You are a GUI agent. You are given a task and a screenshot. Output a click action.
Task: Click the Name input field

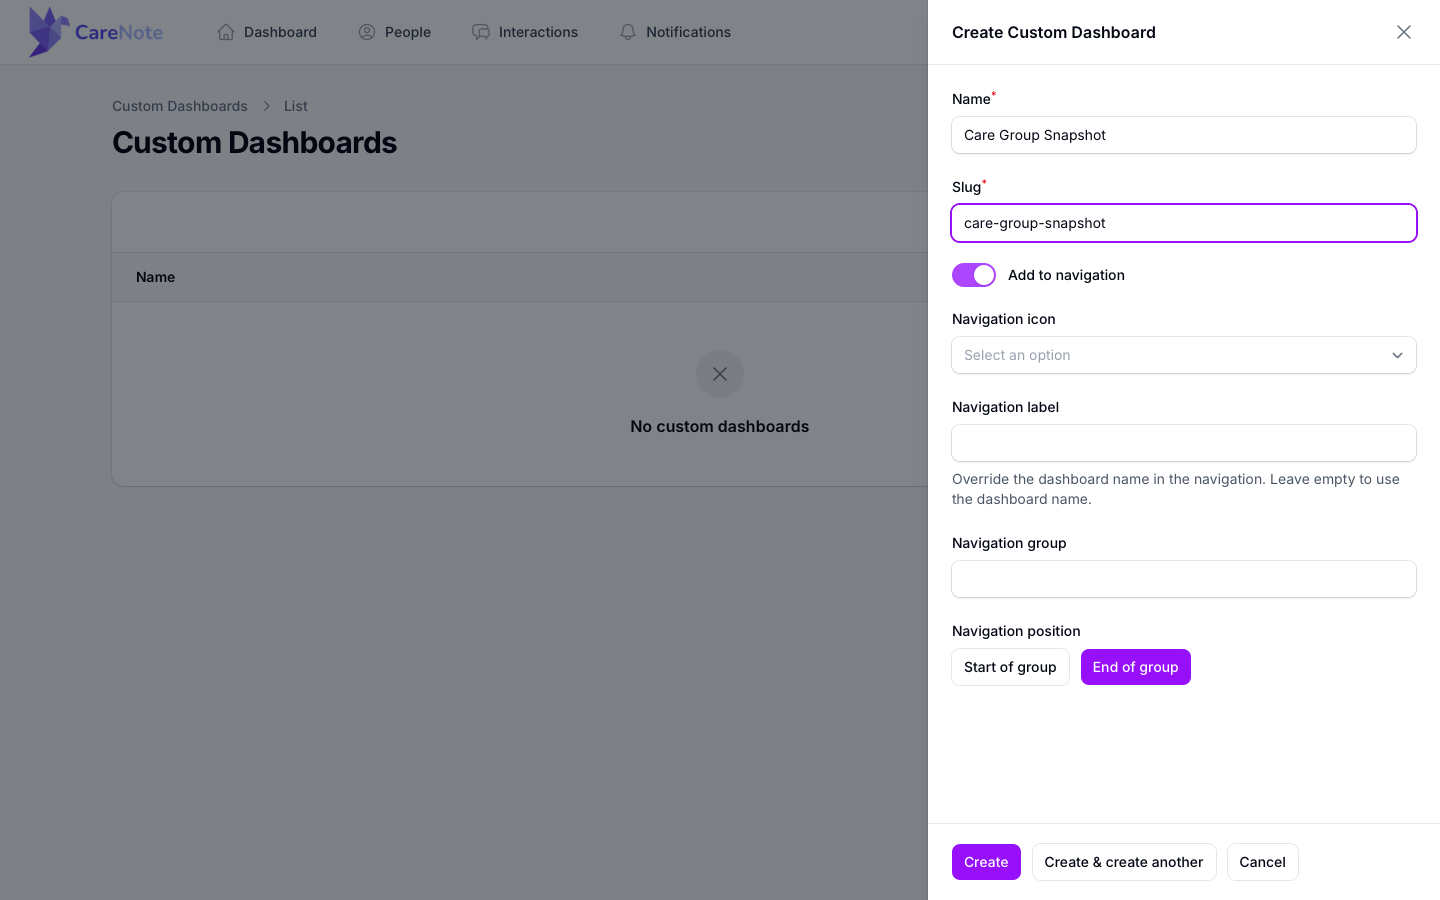click(x=1184, y=135)
